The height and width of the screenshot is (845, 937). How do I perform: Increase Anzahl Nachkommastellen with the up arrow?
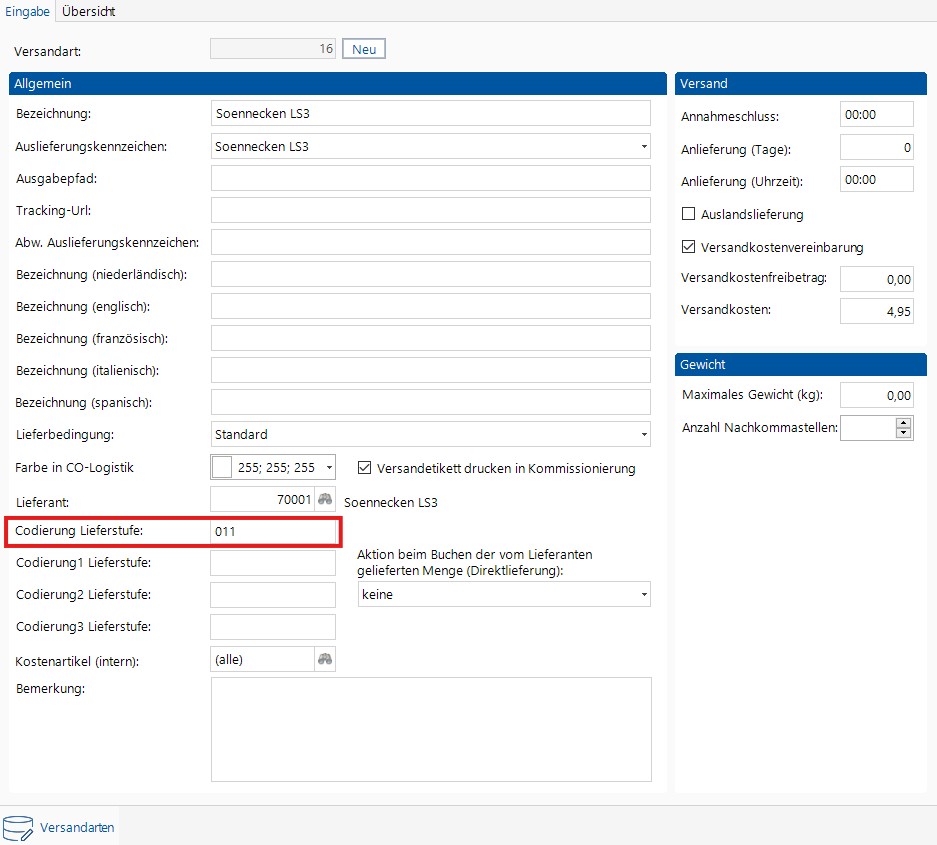[x=904, y=422]
